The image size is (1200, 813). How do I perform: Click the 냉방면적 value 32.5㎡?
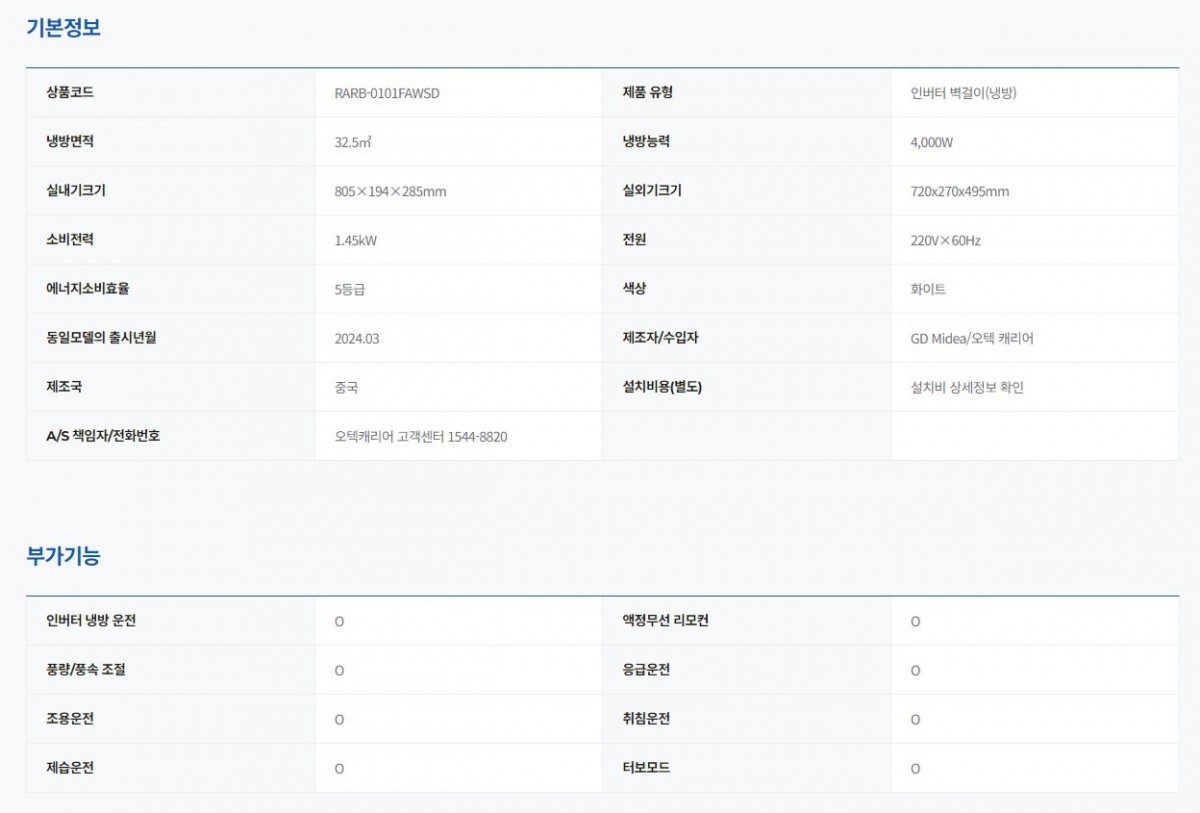point(353,142)
